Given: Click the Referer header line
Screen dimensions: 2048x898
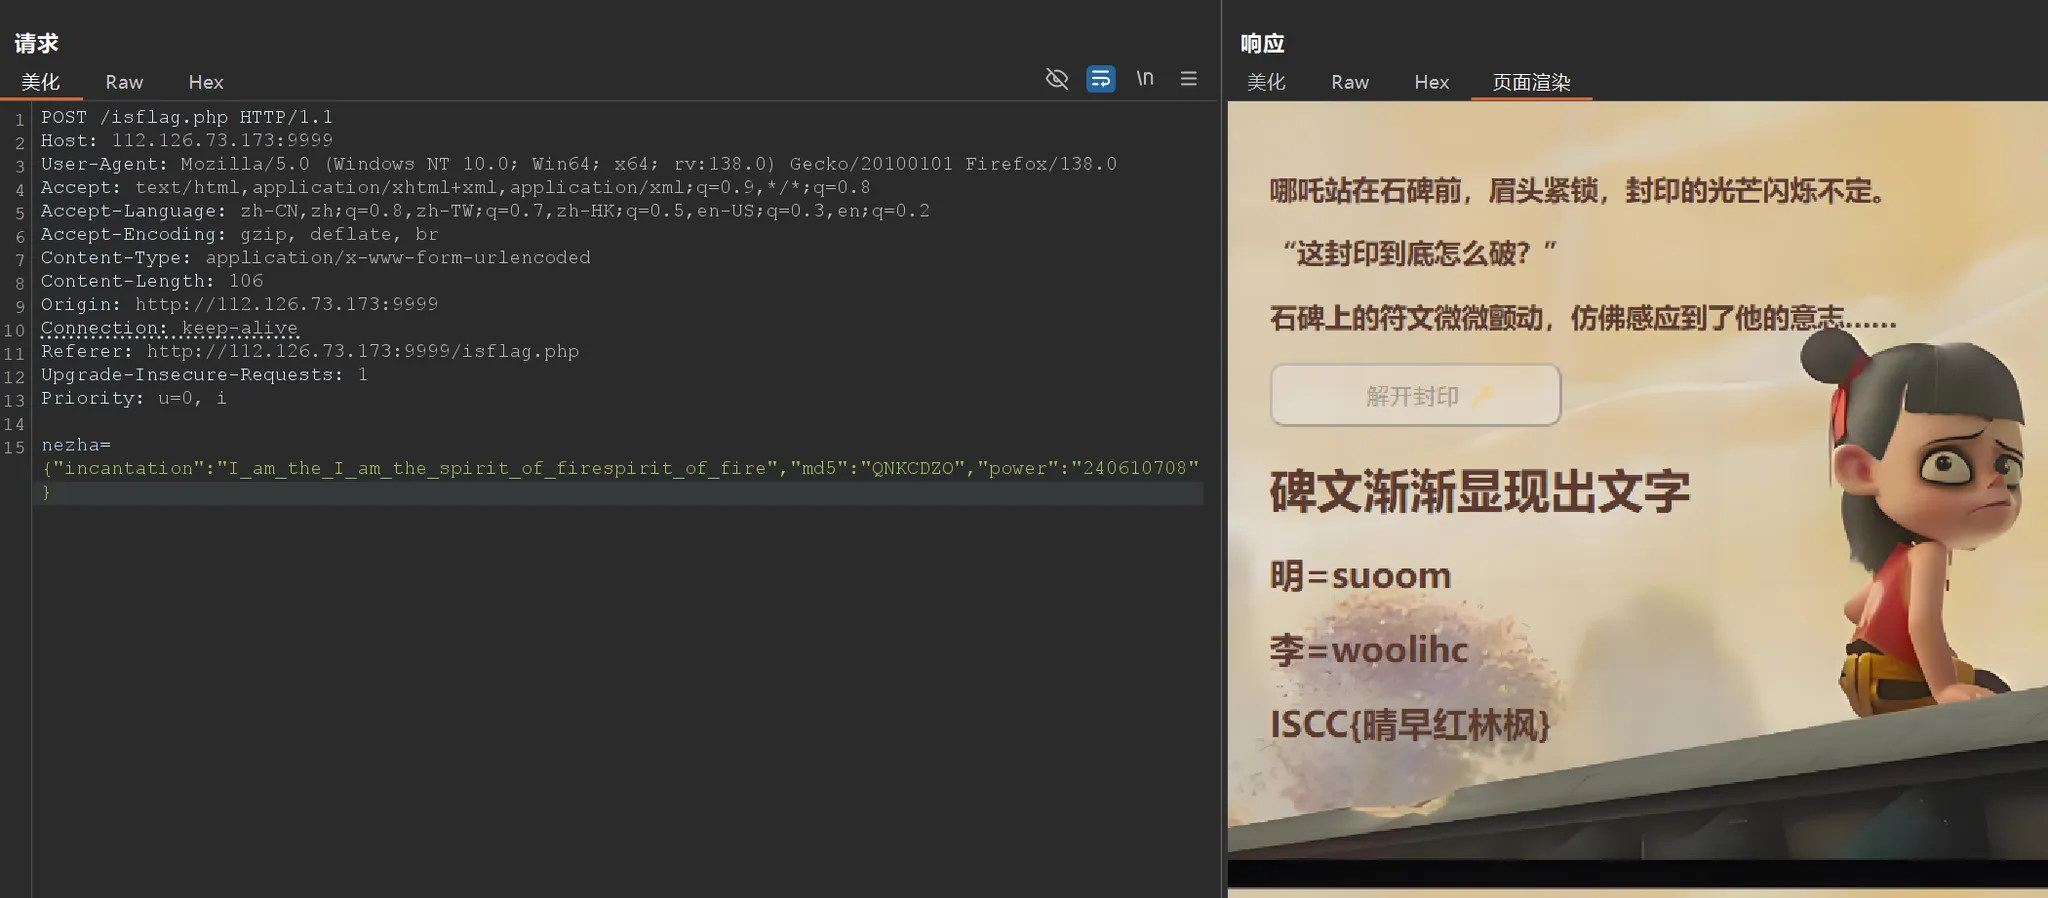Looking at the screenshot, I should tap(310, 351).
